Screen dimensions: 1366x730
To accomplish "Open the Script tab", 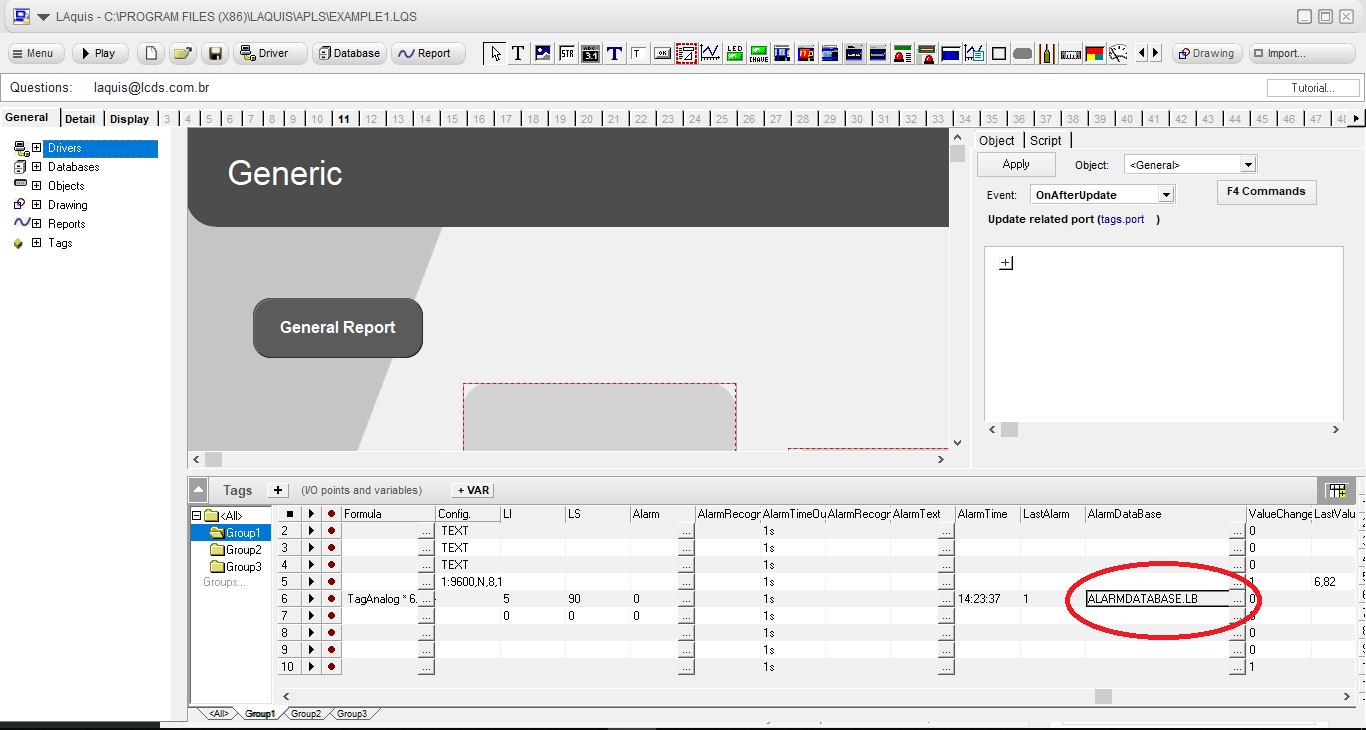I will 1046,140.
